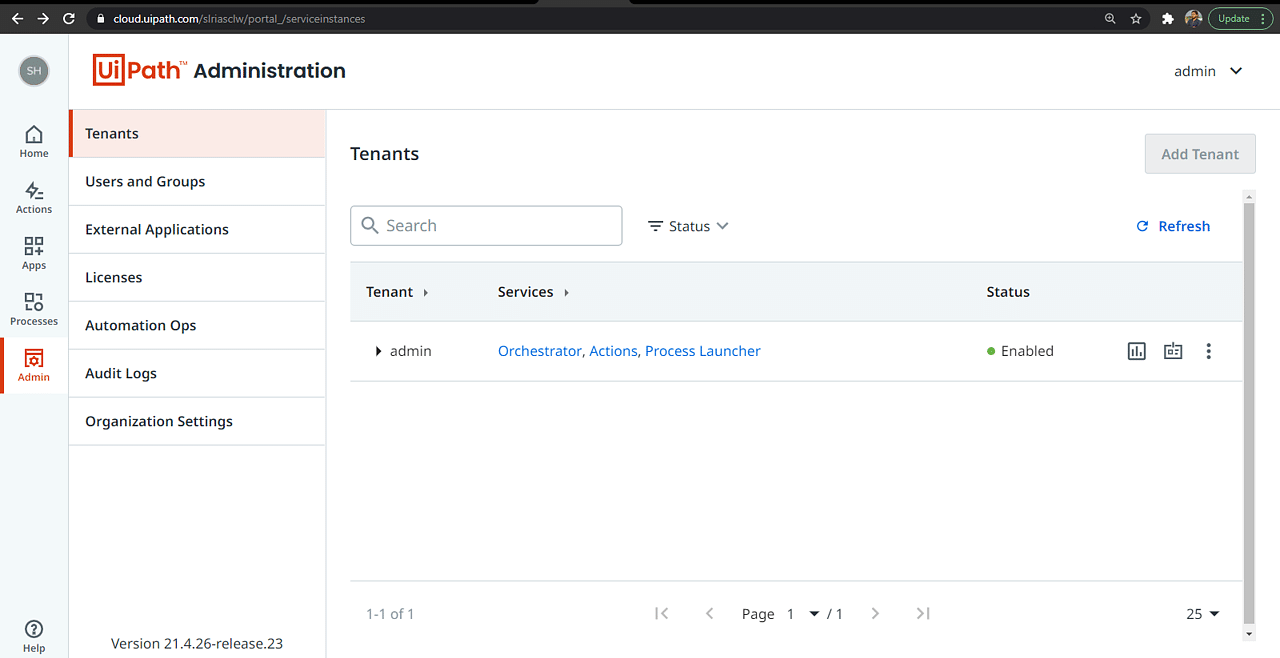The image size is (1280, 658).
Task: Click the browser forward arrow
Action: tap(43, 18)
